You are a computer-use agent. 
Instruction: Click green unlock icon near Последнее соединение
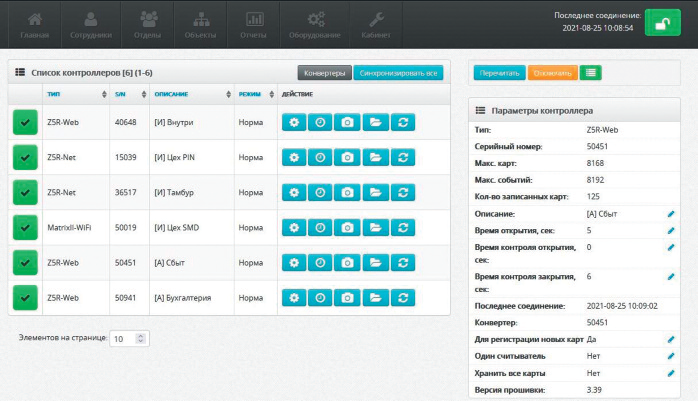(x=662, y=23)
